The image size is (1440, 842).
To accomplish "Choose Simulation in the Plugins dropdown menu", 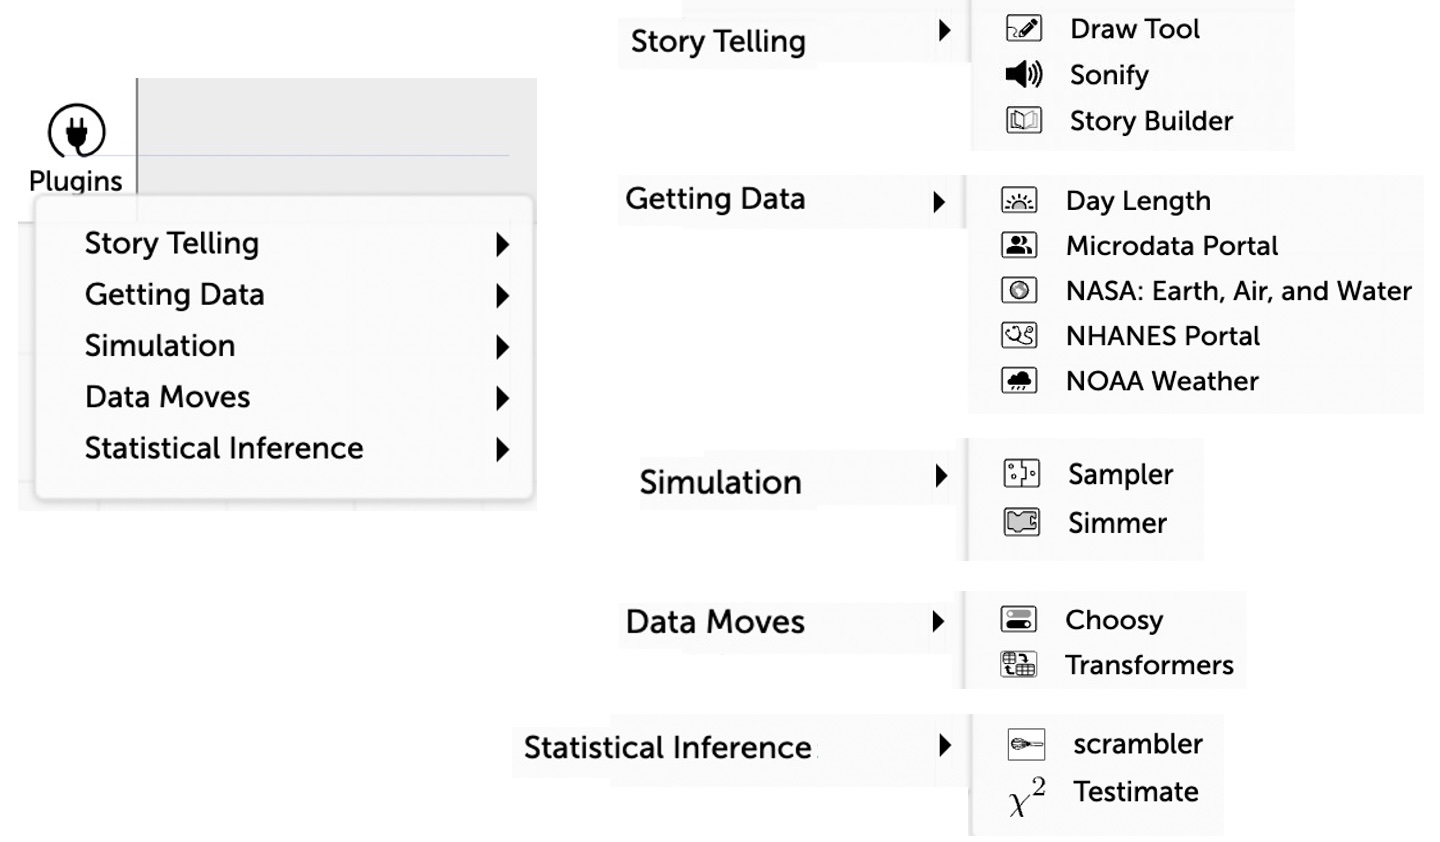I will click(x=160, y=346).
